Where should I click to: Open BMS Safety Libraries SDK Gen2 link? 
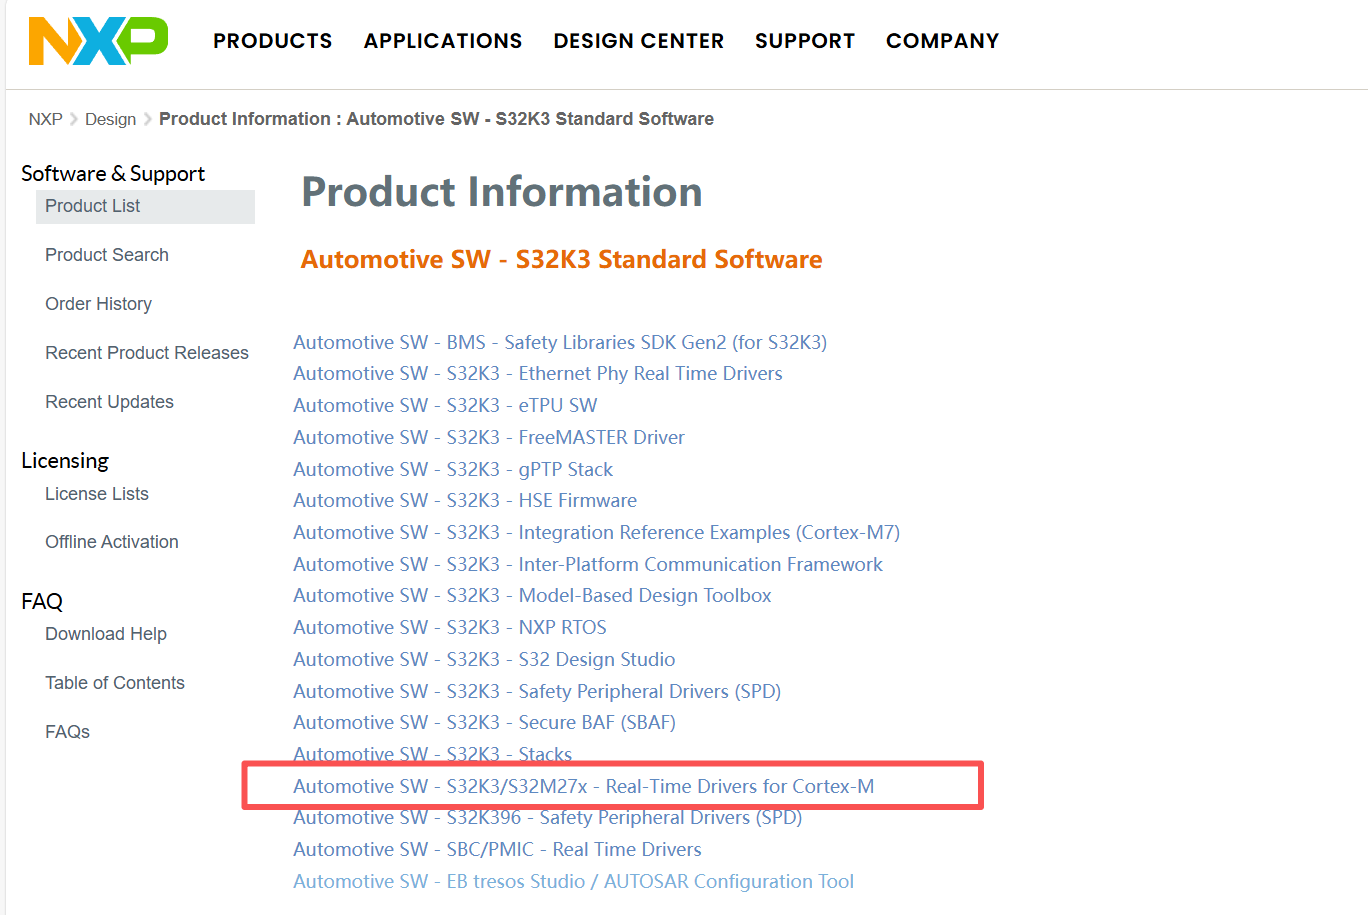tap(560, 342)
